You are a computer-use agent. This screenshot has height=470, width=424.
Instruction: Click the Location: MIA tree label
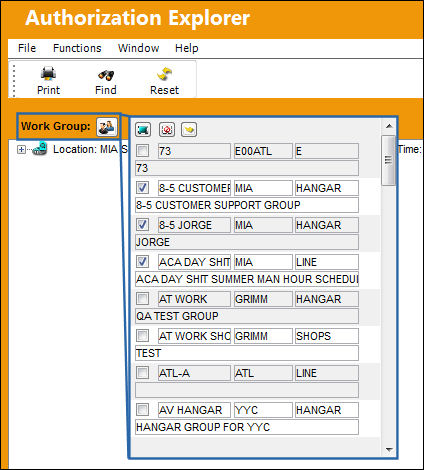click(x=85, y=149)
